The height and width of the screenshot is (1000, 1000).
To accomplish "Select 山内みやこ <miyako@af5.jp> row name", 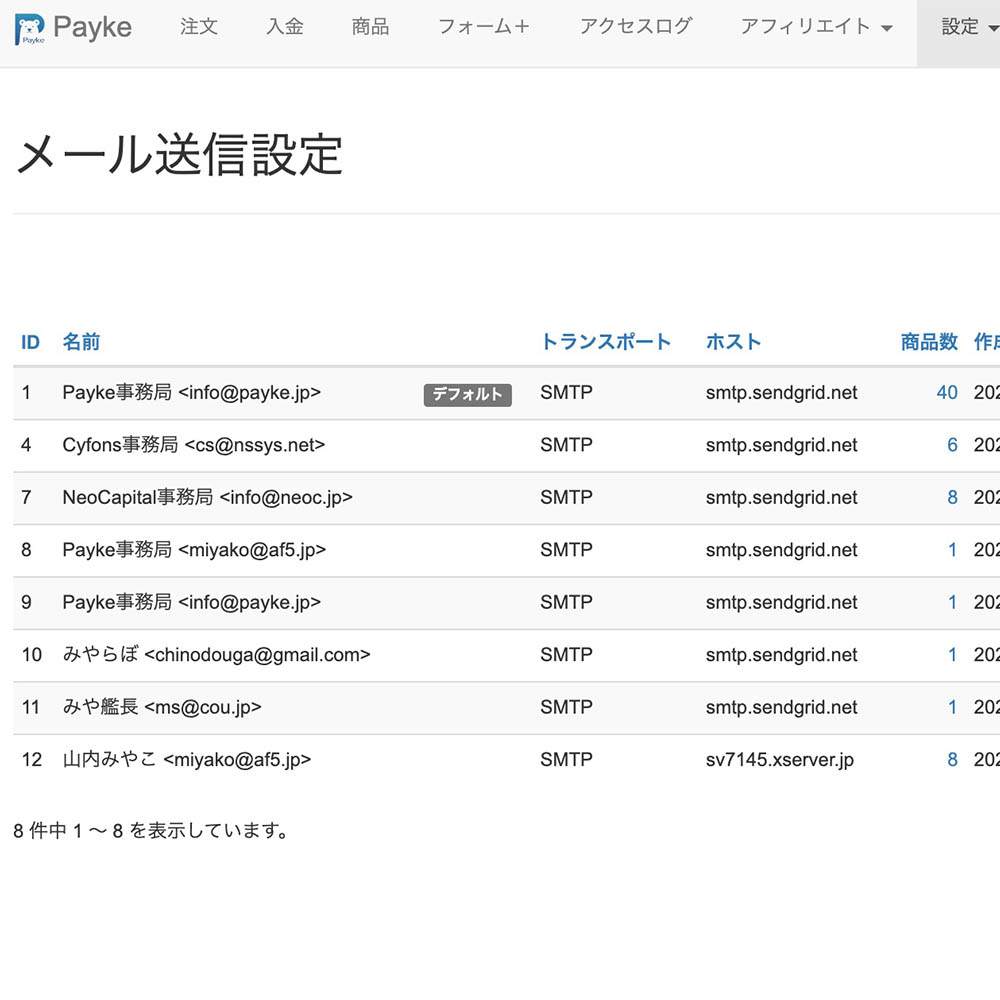I will point(187,760).
